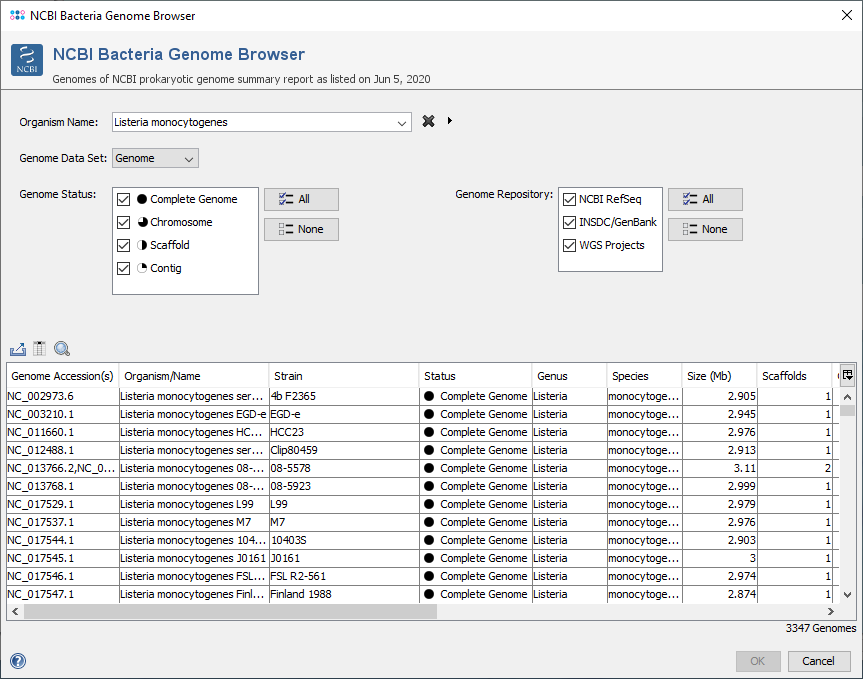Click All button for Genome Repository
Viewport: 863px width, 679px height.
tap(705, 199)
